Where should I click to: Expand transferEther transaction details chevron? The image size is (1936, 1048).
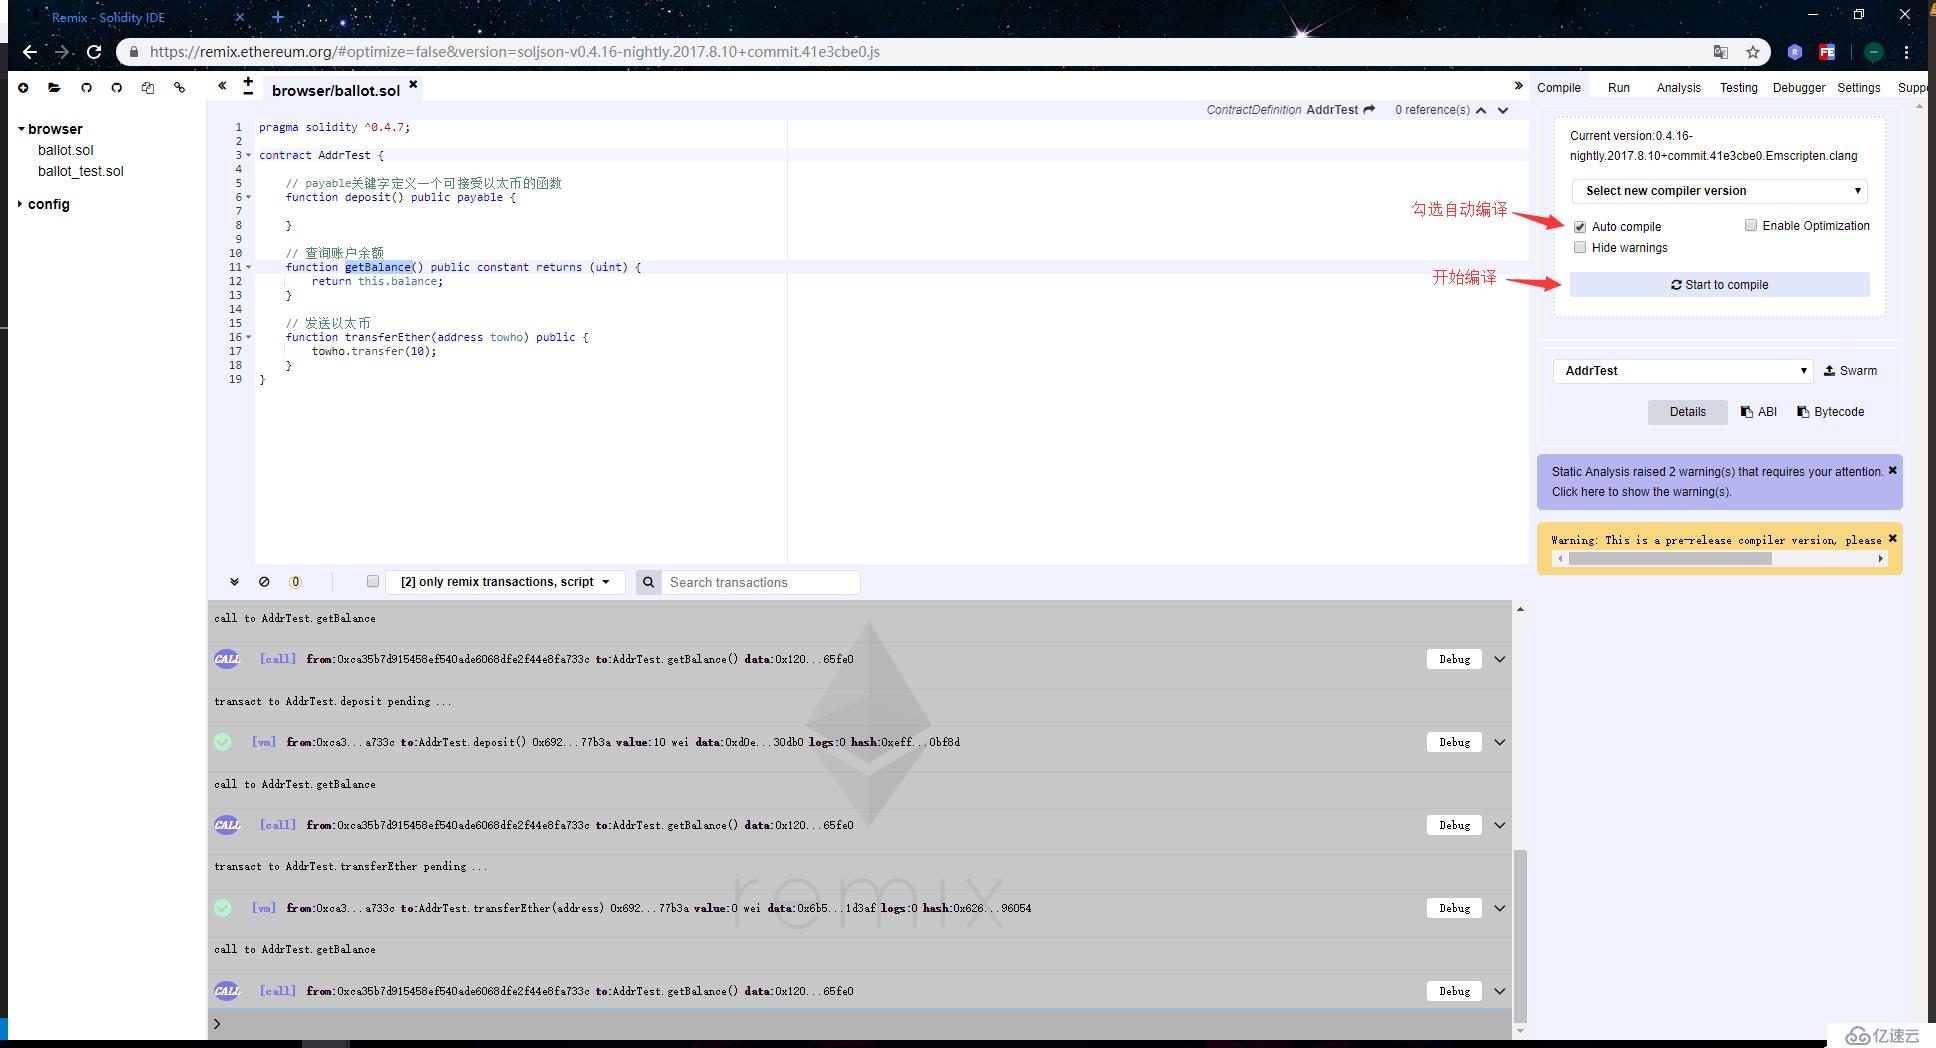click(x=1500, y=908)
